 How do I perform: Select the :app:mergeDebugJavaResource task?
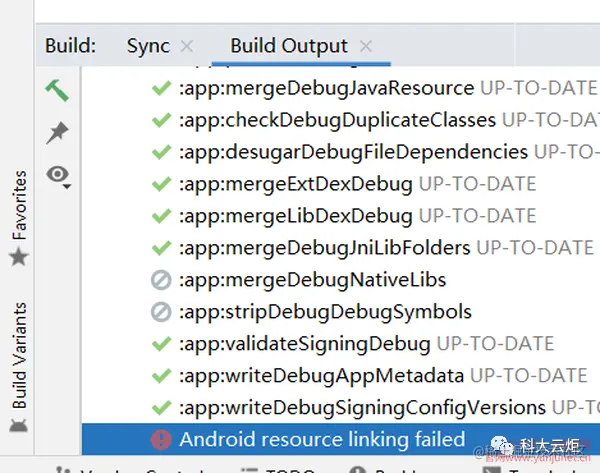(x=326, y=88)
